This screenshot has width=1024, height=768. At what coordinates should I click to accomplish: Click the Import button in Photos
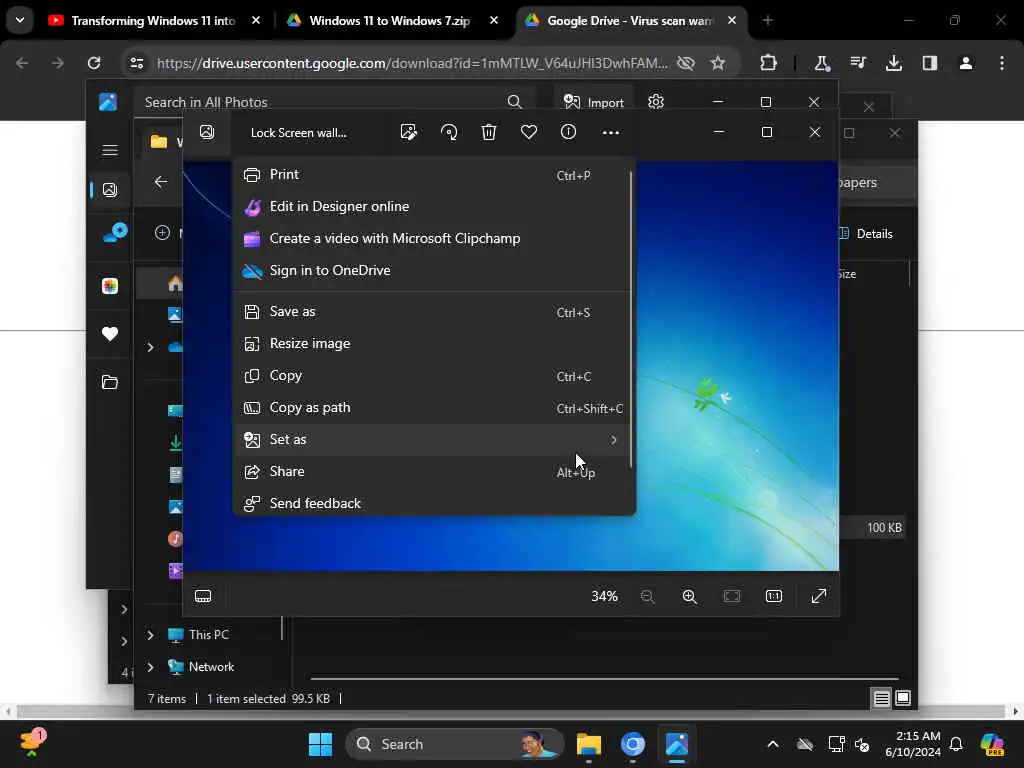(x=594, y=102)
